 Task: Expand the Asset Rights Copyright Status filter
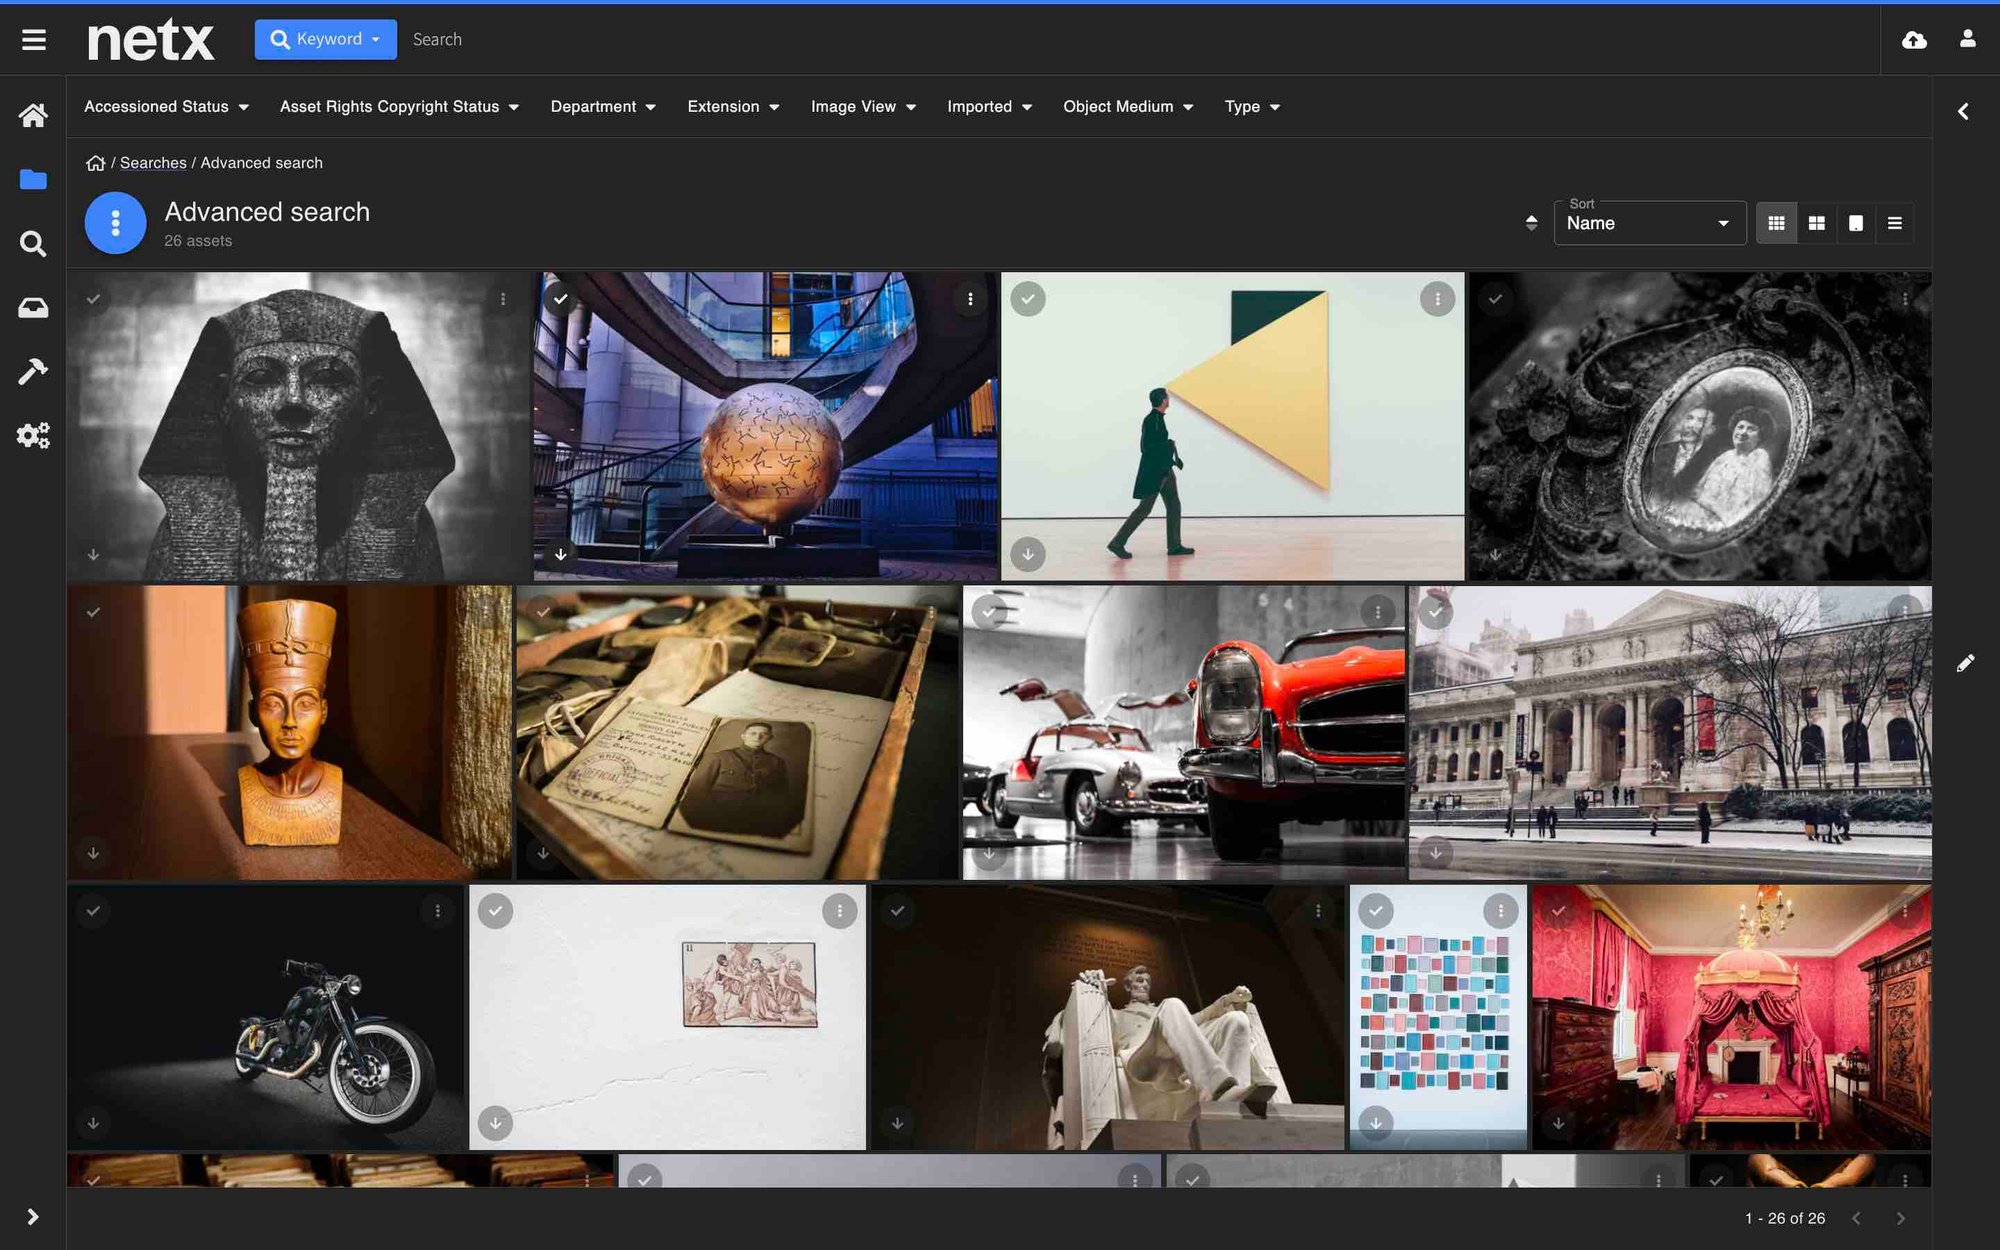pos(399,107)
